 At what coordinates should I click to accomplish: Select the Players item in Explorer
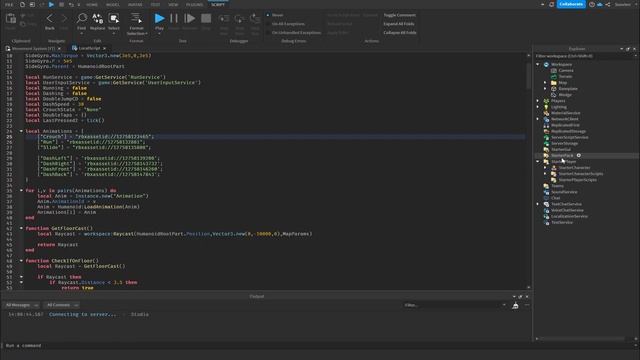[x=558, y=101]
